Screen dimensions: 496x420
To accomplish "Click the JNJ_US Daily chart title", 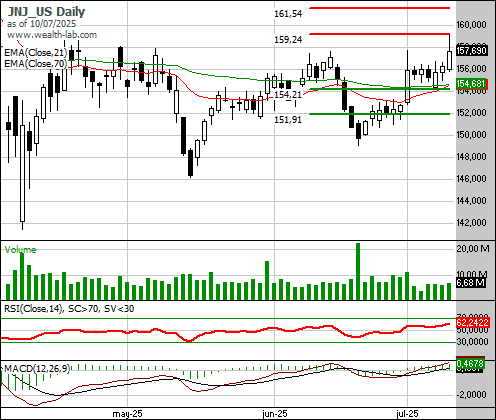I will click(x=46, y=12).
